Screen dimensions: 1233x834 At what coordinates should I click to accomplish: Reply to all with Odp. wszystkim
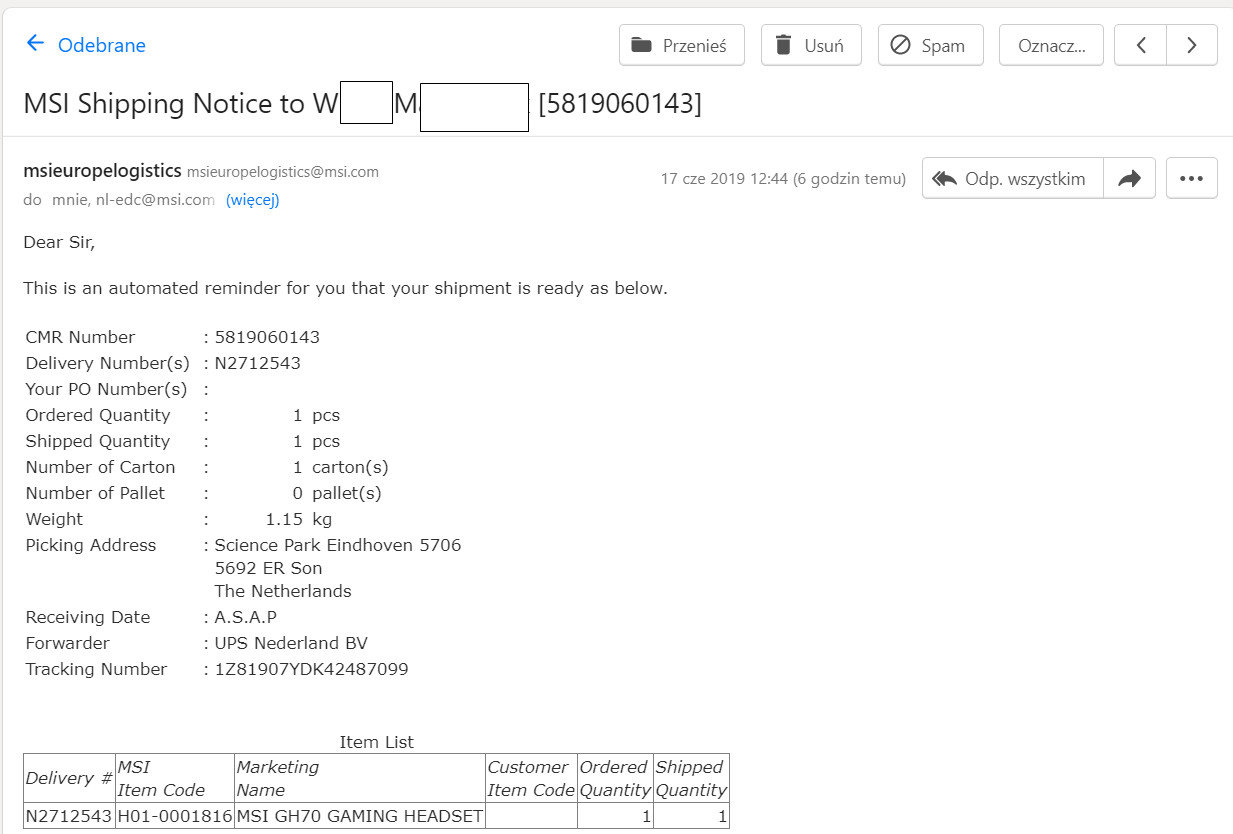[1012, 178]
